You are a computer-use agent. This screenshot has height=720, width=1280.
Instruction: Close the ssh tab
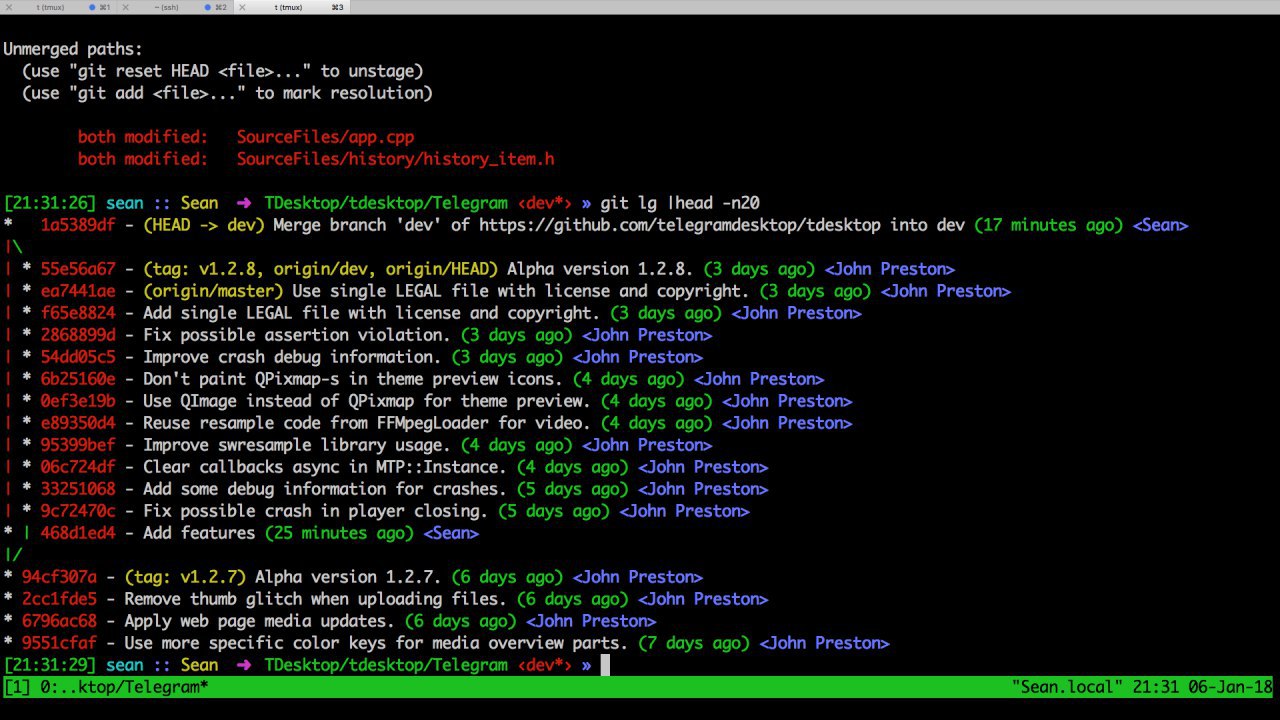click(125, 7)
